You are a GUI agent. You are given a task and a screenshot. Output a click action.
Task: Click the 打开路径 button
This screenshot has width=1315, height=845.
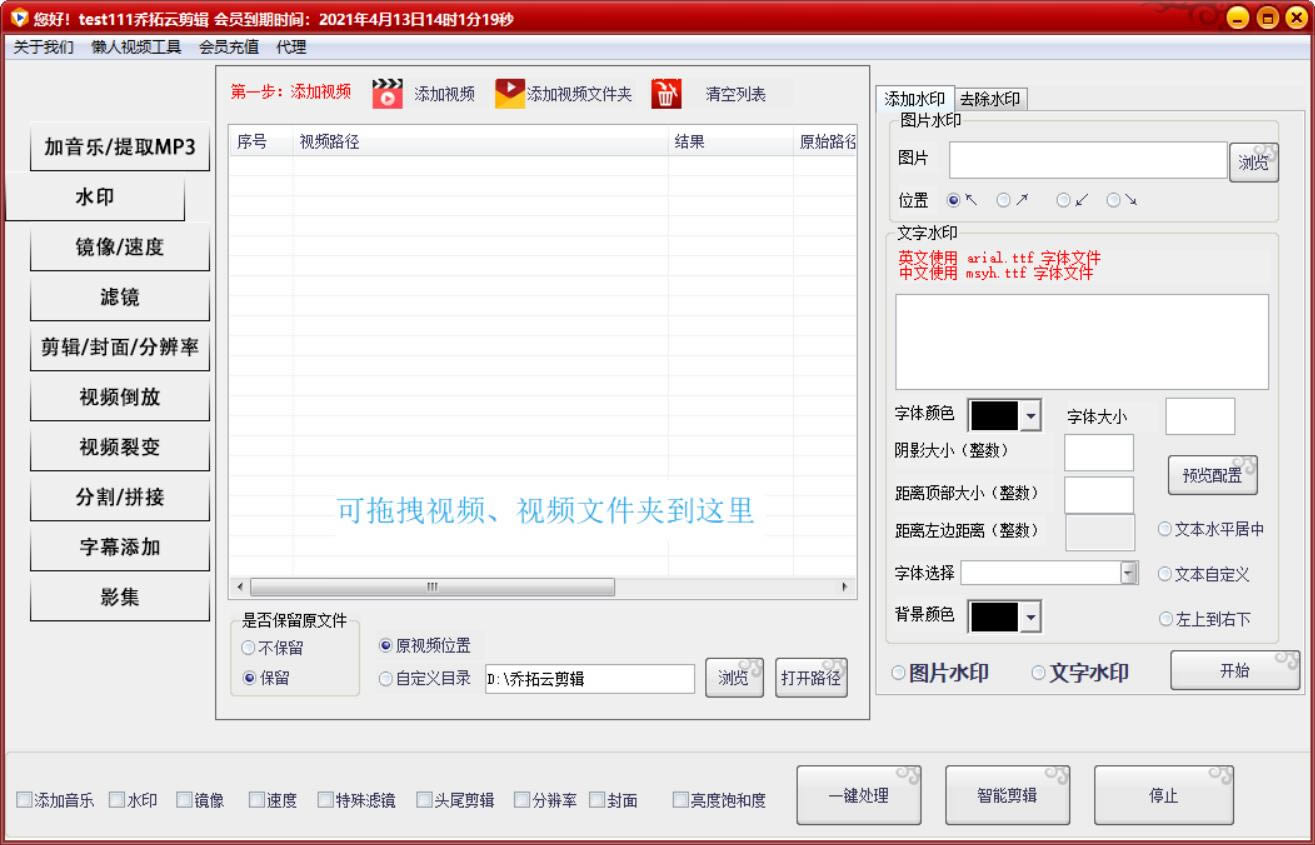tap(811, 678)
